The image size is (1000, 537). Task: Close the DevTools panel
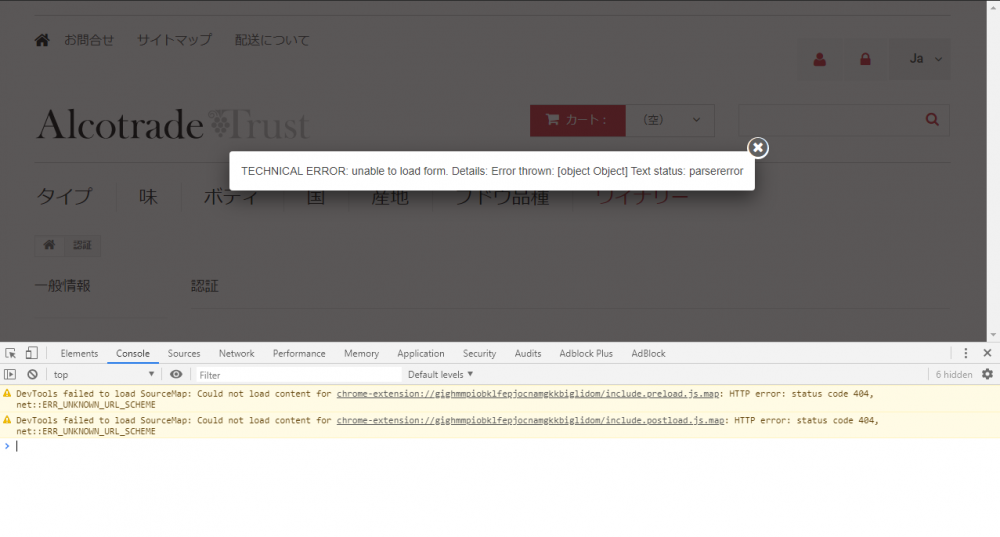[x=987, y=353]
